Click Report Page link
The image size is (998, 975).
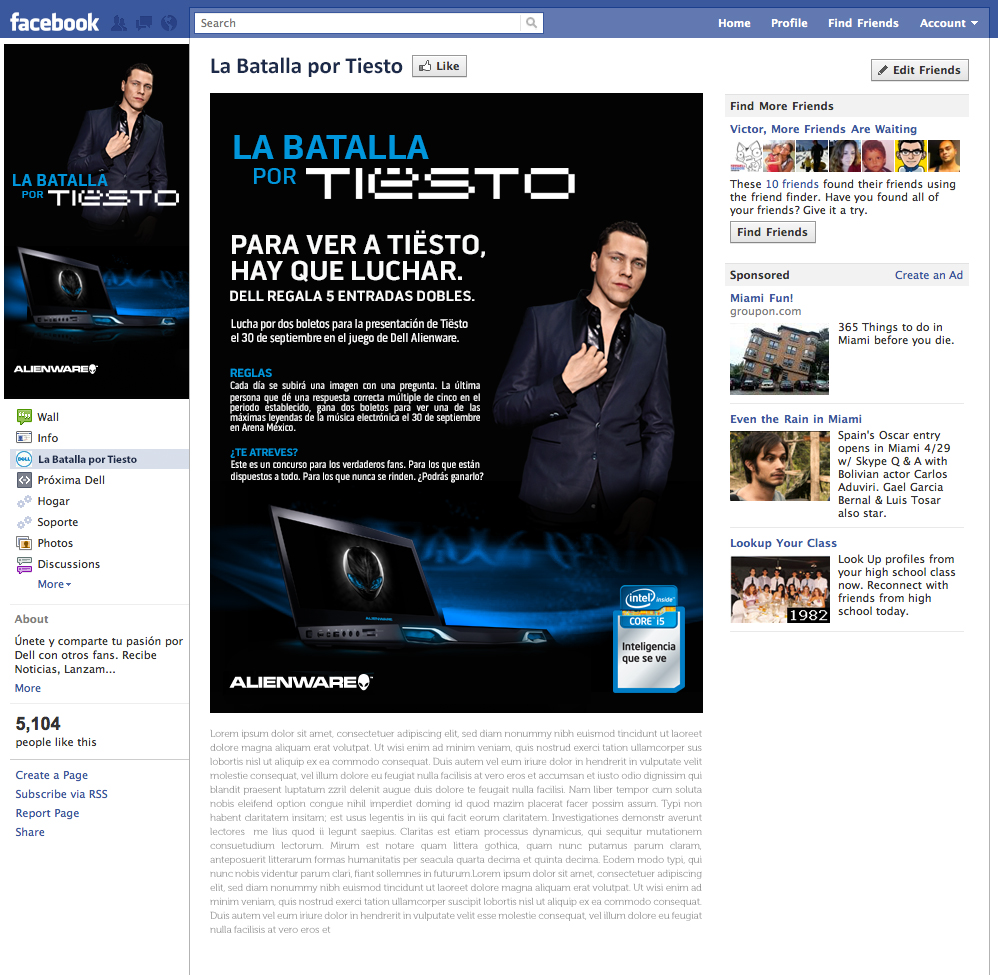[47, 813]
